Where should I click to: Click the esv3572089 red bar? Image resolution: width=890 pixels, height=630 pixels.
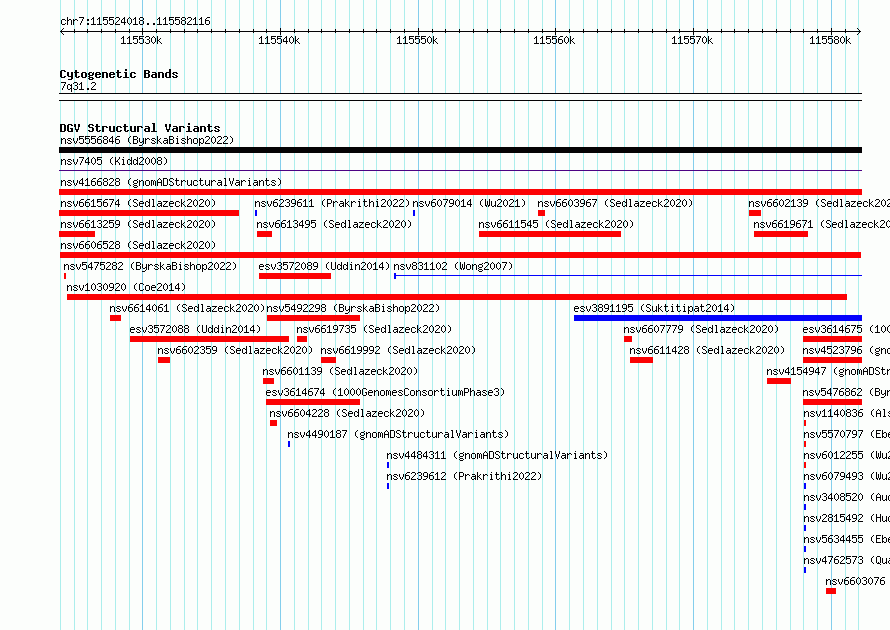295,276
